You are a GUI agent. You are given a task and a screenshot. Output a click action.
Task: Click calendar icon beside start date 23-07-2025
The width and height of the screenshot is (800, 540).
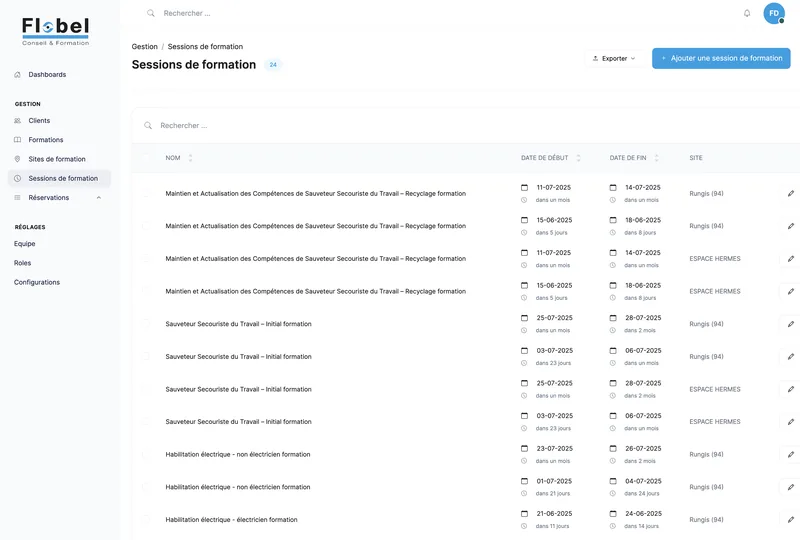[524, 449]
